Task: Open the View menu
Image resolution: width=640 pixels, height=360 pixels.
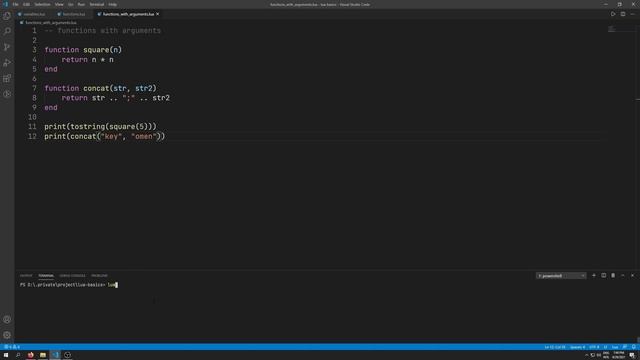Action: click(59, 4)
